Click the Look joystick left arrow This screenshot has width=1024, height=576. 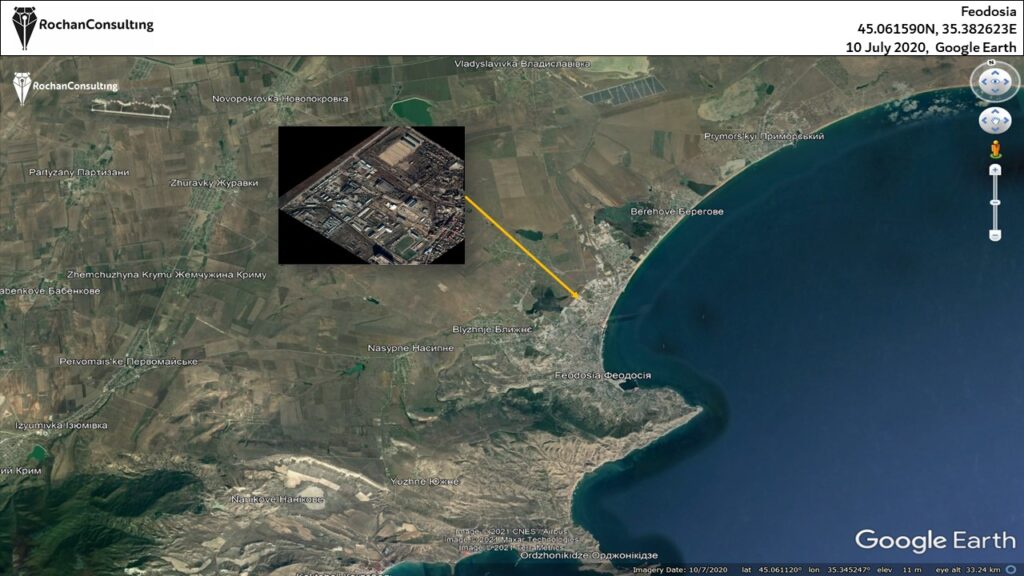click(984, 82)
